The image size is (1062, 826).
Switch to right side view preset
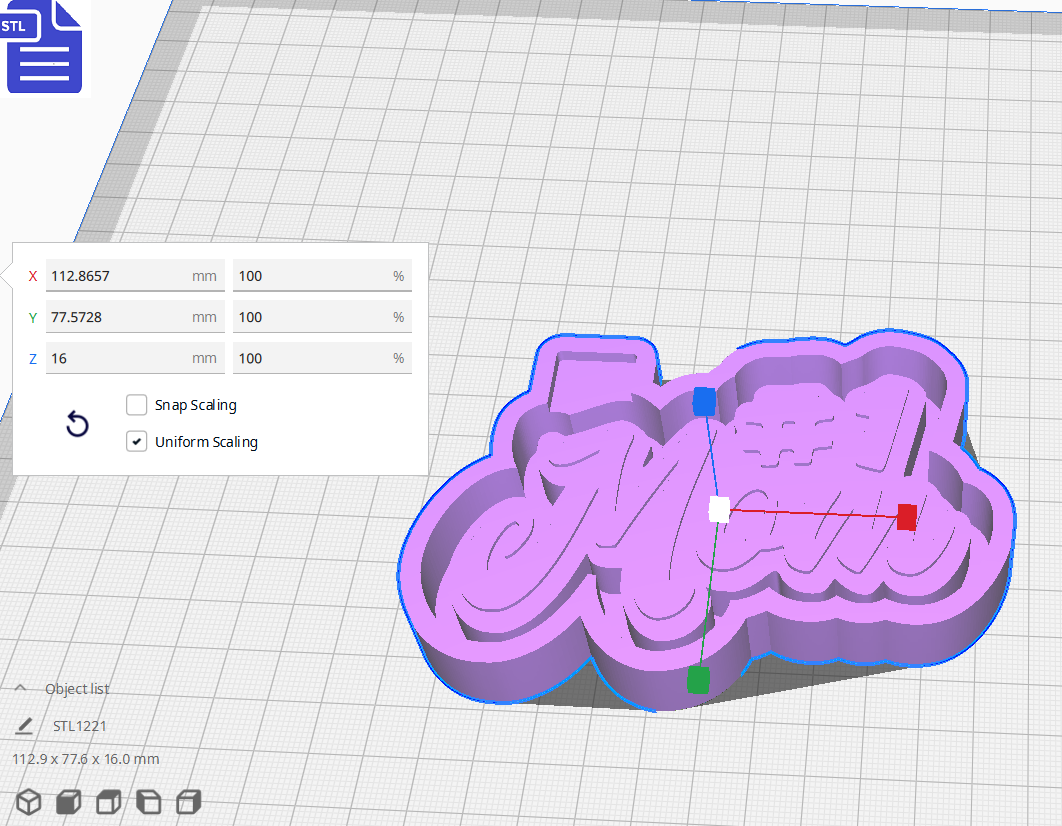click(187, 801)
